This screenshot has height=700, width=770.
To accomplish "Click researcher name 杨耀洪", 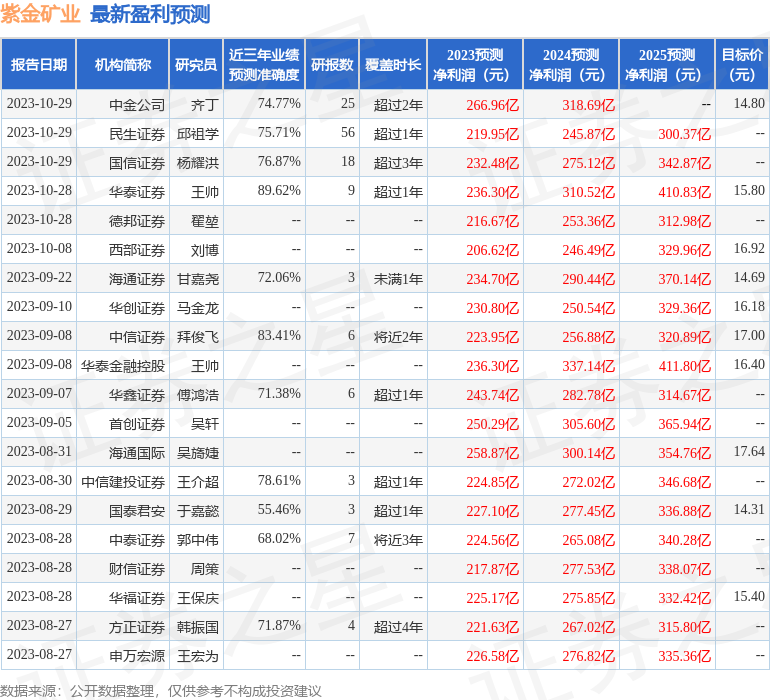I will pos(198,163).
